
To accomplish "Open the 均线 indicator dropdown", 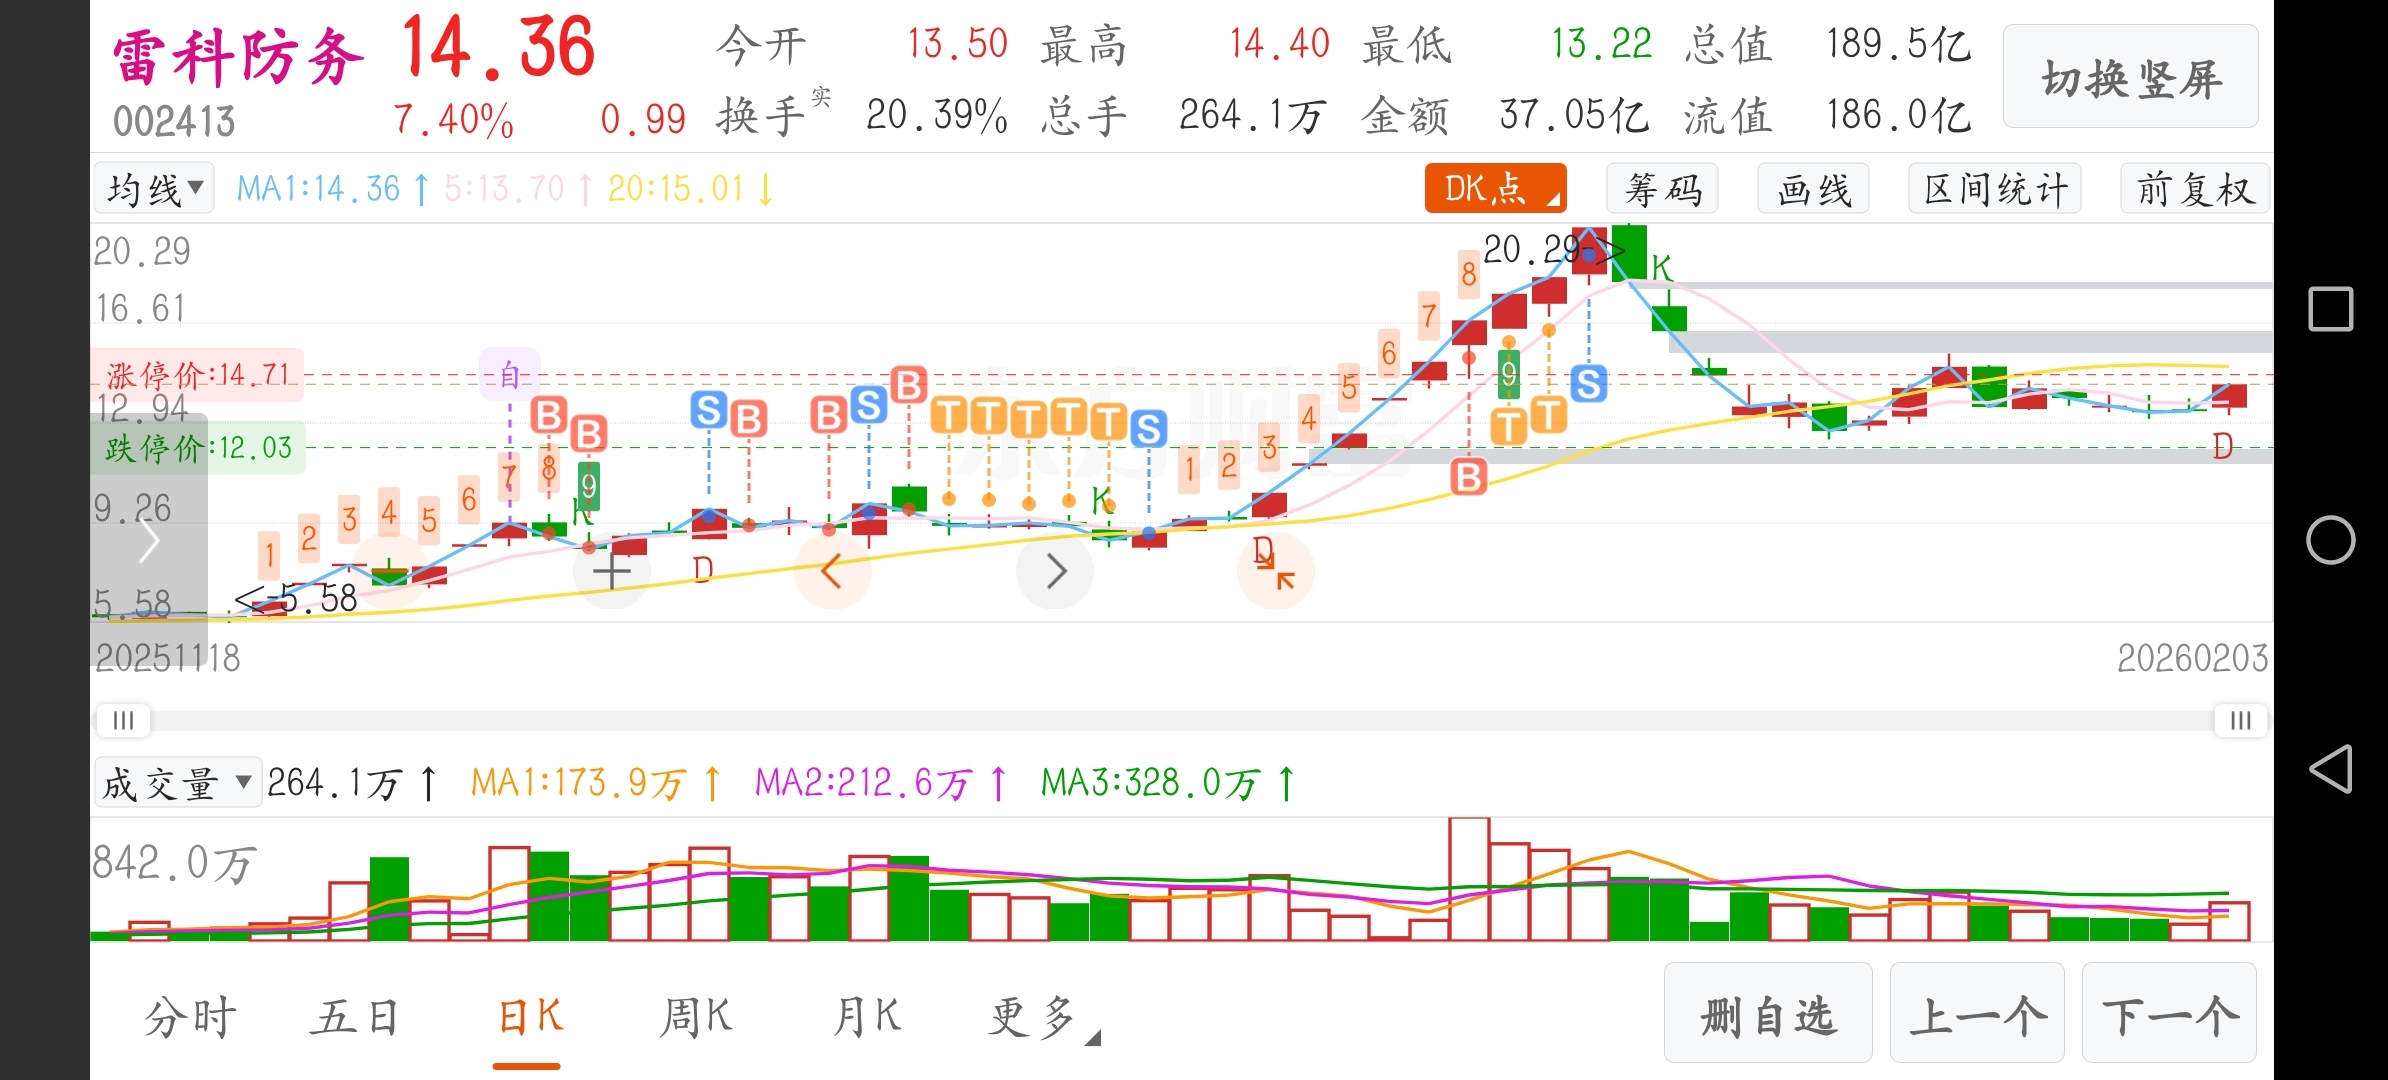I will click(x=154, y=189).
